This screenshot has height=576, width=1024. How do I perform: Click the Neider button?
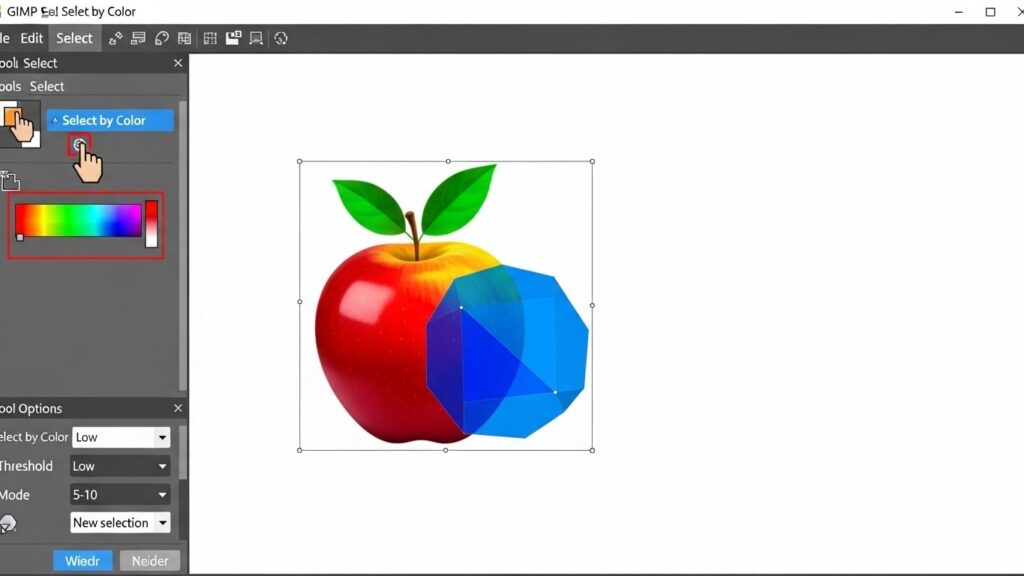coord(149,560)
